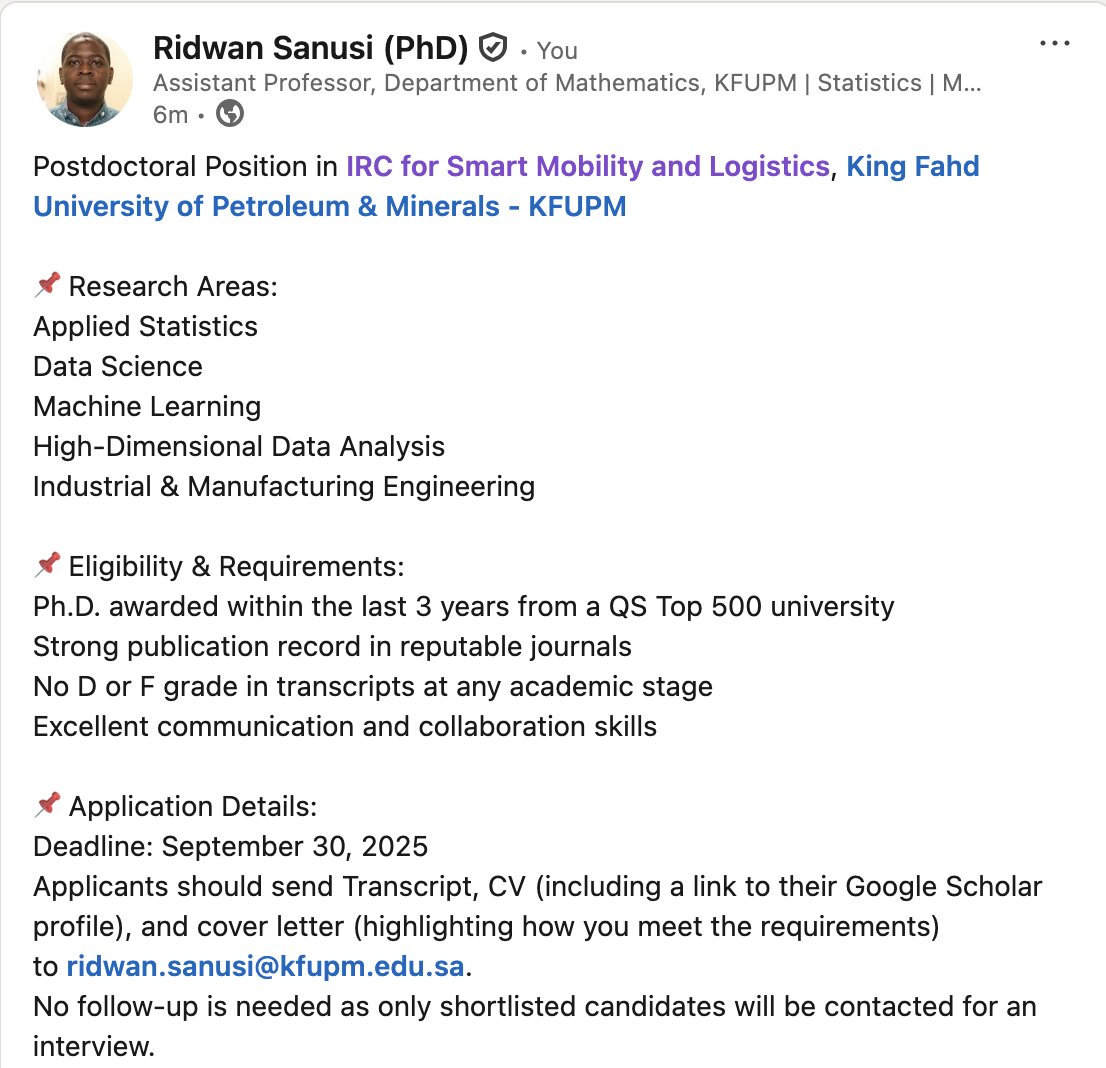This screenshot has width=1106, height=1068.
Task: Open Ridwan Sanusi's profile photo
Action: coord(84,80)
